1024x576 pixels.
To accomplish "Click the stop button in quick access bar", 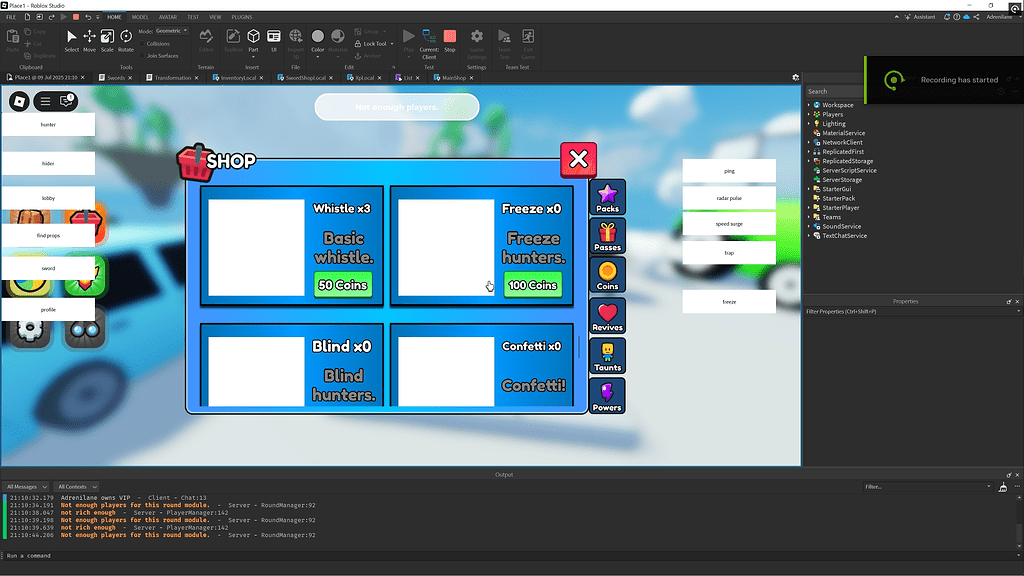I will point(76,17).
